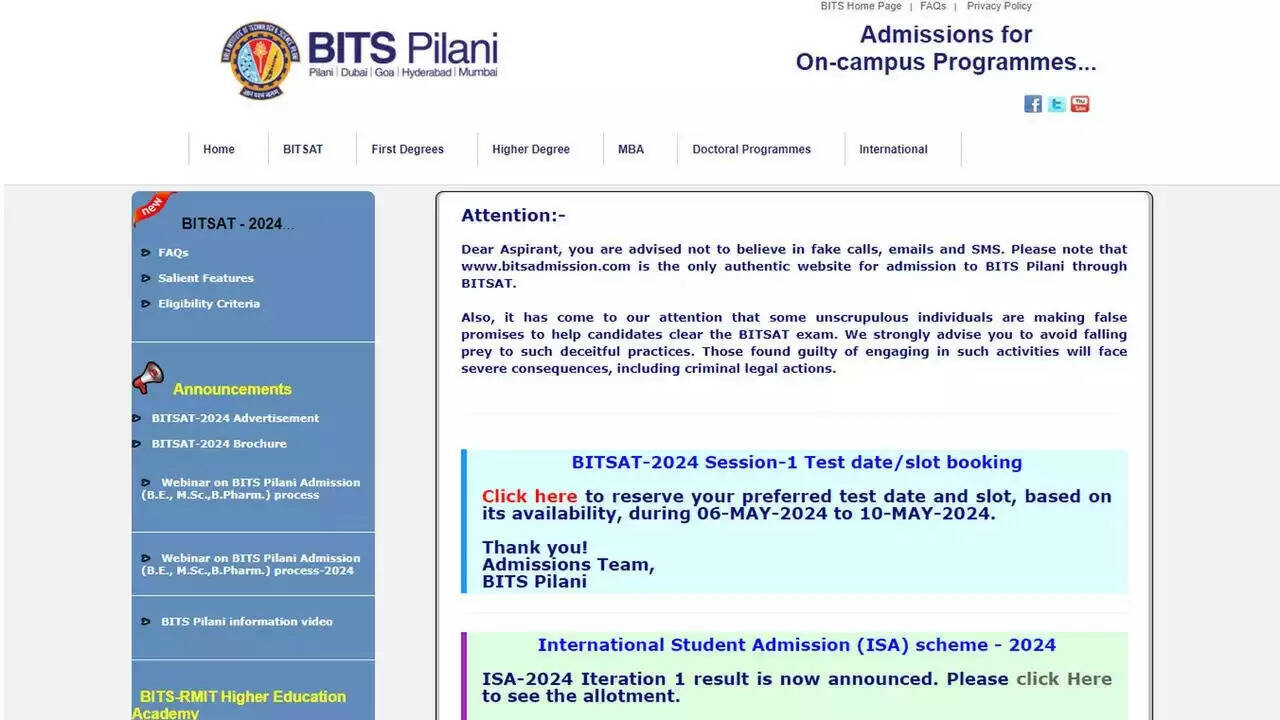Open the Home menu item
Image resolution: width=1280 pixels, height=720 pixels.
(219, 149)
